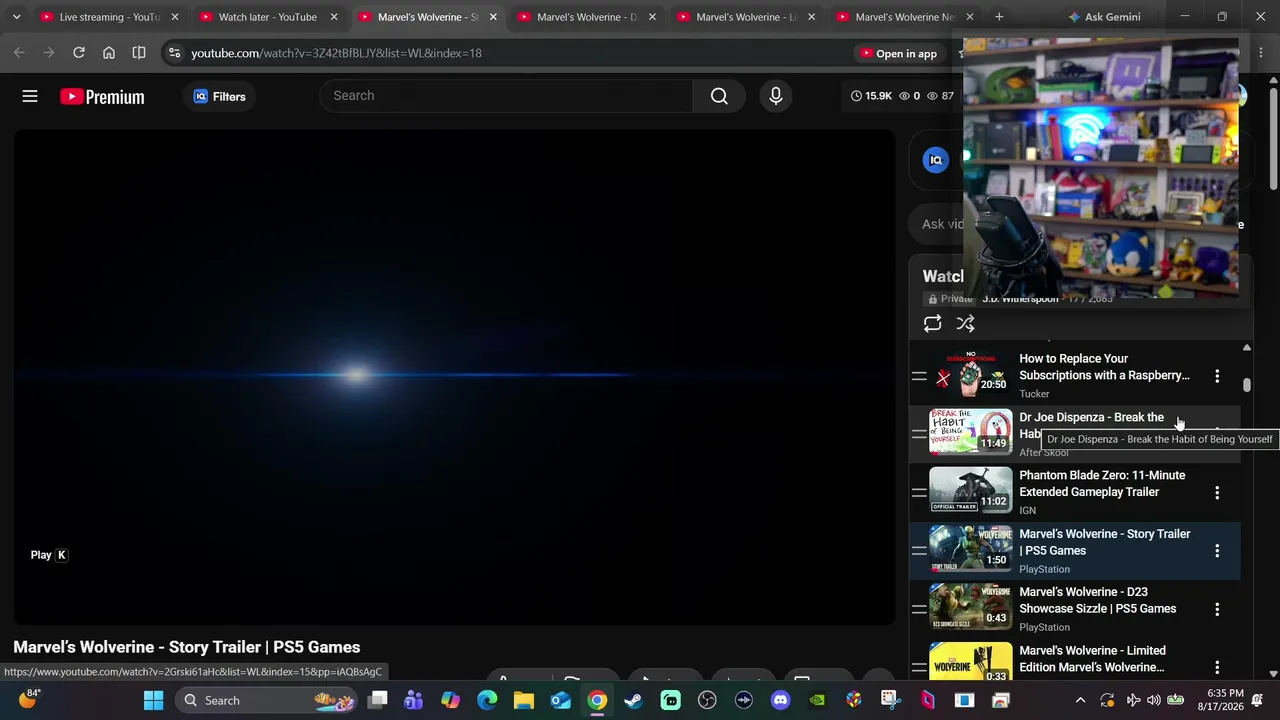Click the browser forward arrow
The height and width of the screenshot is (720, 1280).
point(49,53)
